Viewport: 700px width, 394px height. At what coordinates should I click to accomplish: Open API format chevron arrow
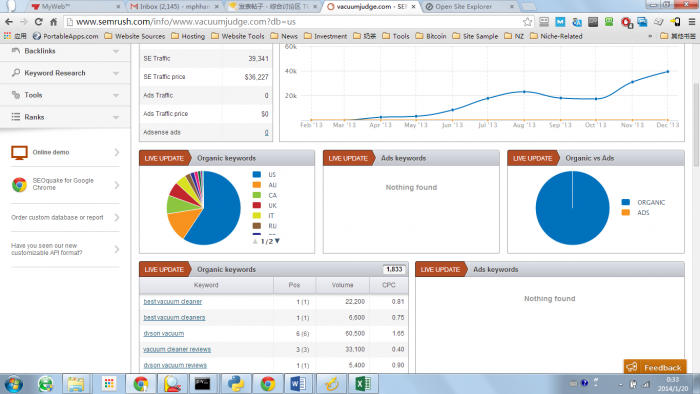coord(117,249)
